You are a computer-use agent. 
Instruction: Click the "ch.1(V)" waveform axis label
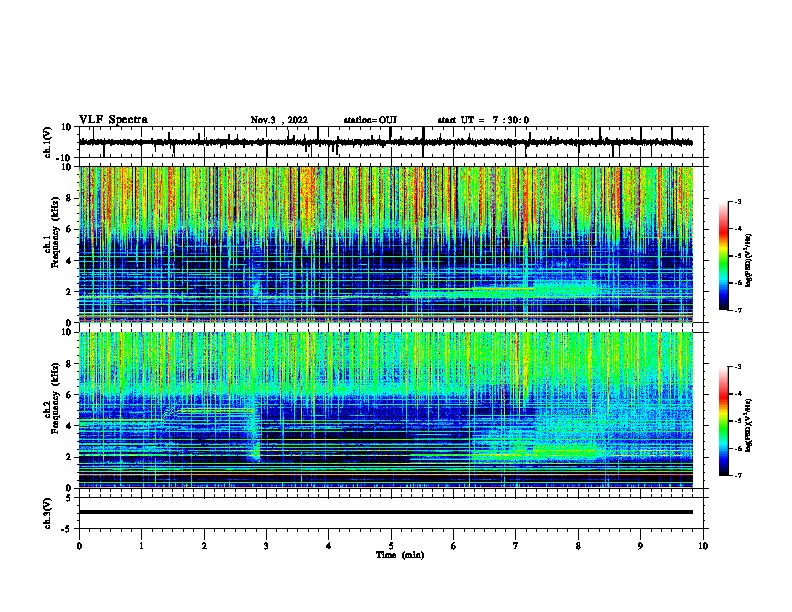pos(48,142)
